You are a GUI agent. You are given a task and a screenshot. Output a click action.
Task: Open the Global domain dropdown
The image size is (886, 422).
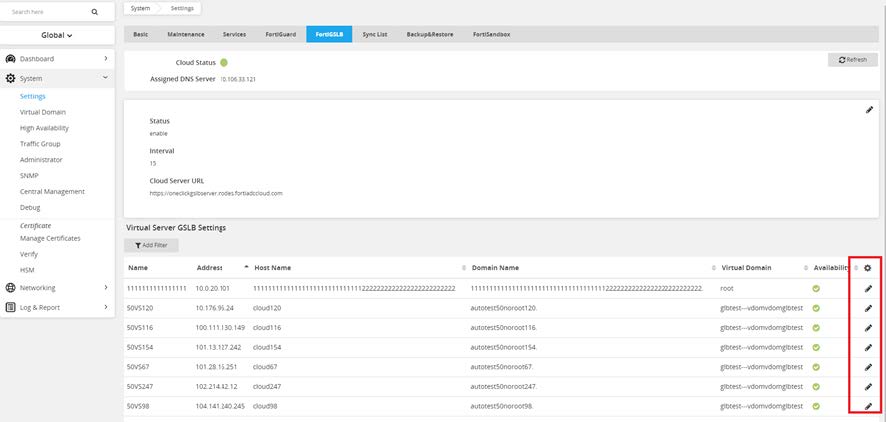pos(57,35)
